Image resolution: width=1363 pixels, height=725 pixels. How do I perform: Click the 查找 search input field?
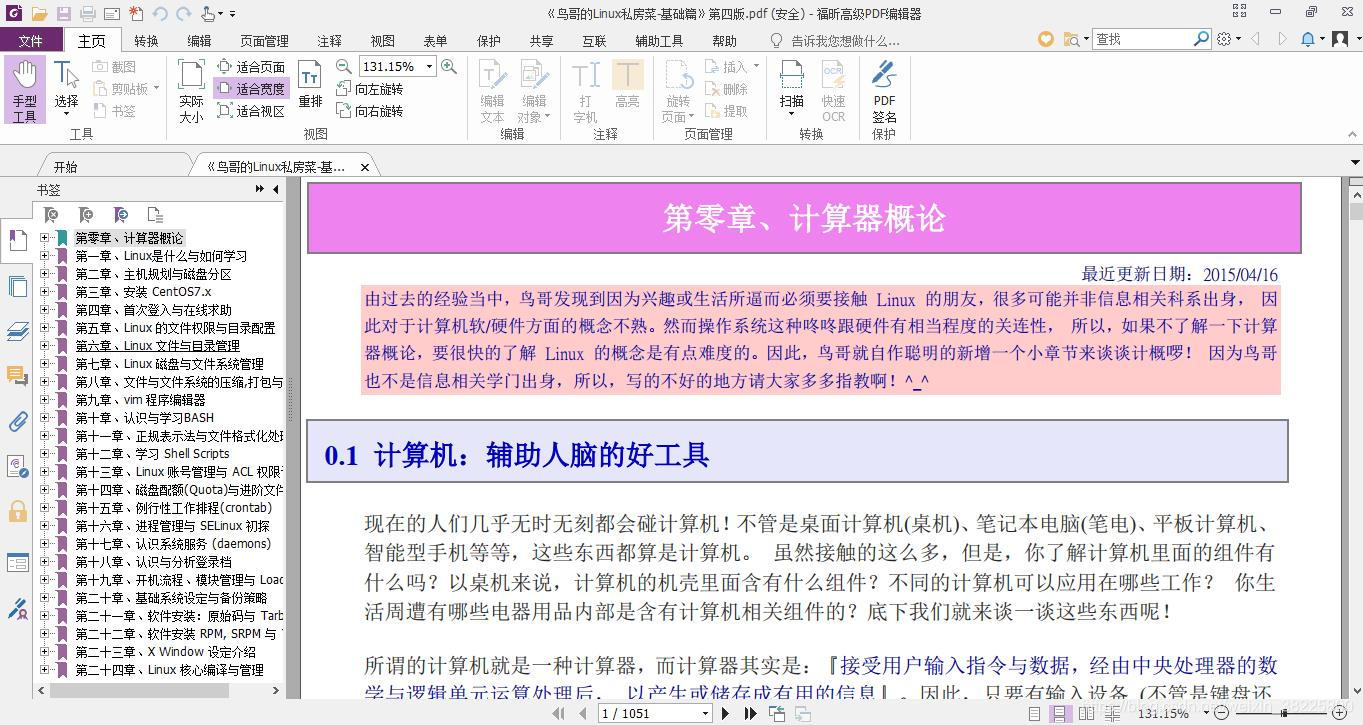(1142, 39)
